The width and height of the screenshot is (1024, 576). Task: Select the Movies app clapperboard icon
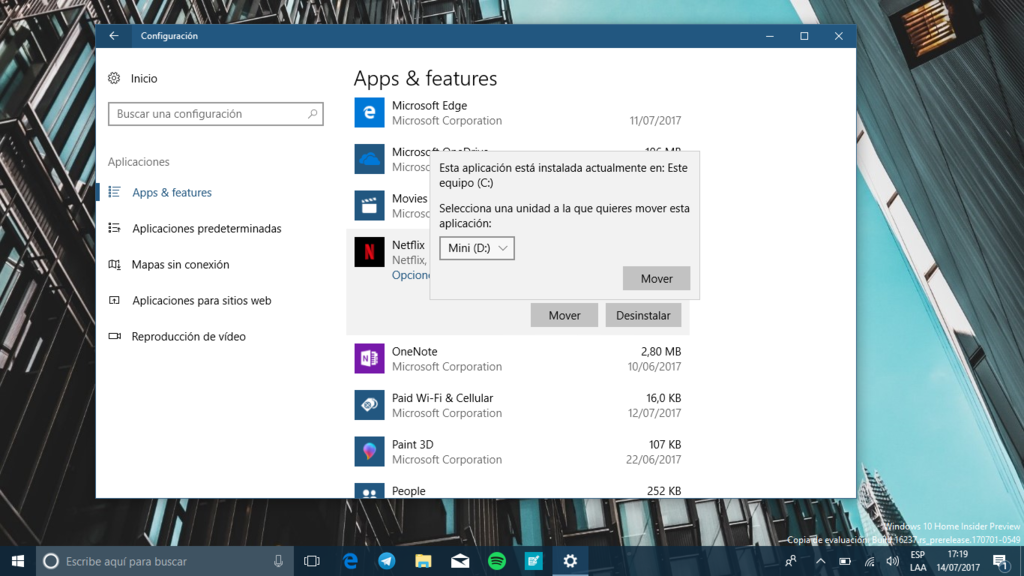(x=369, y=206)
